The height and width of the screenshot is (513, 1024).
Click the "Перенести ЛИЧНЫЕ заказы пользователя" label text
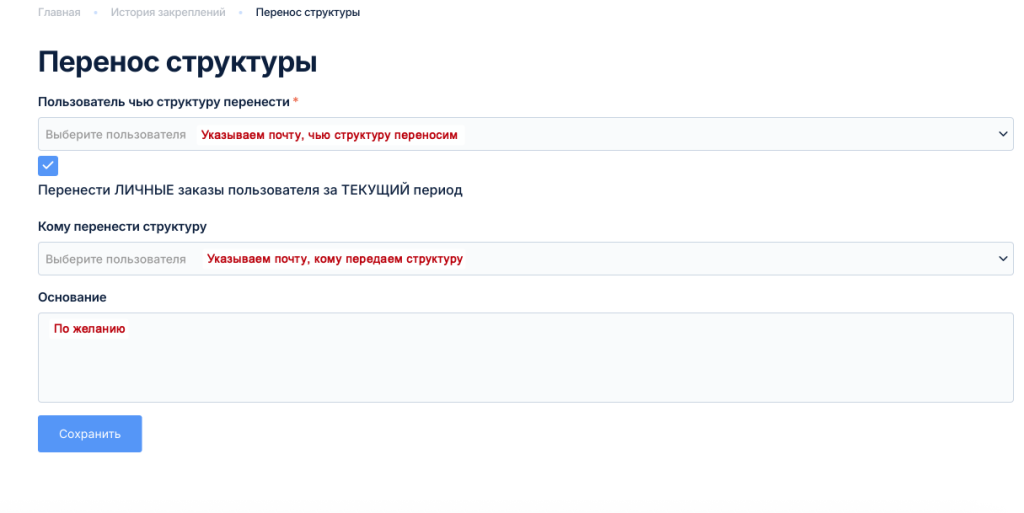tap(250, 189)
